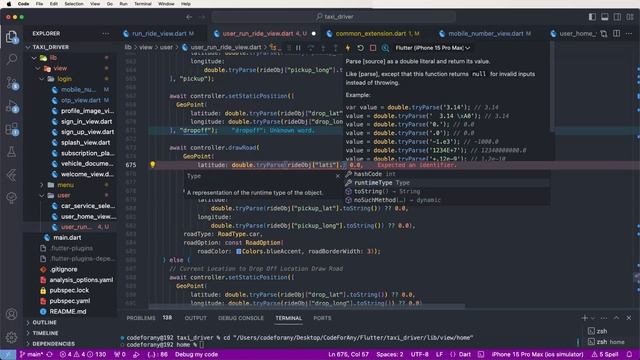Click the blueAccent color swatch in code
The image size is (640, 360).
pyautogui.click(x=238, y=251)
